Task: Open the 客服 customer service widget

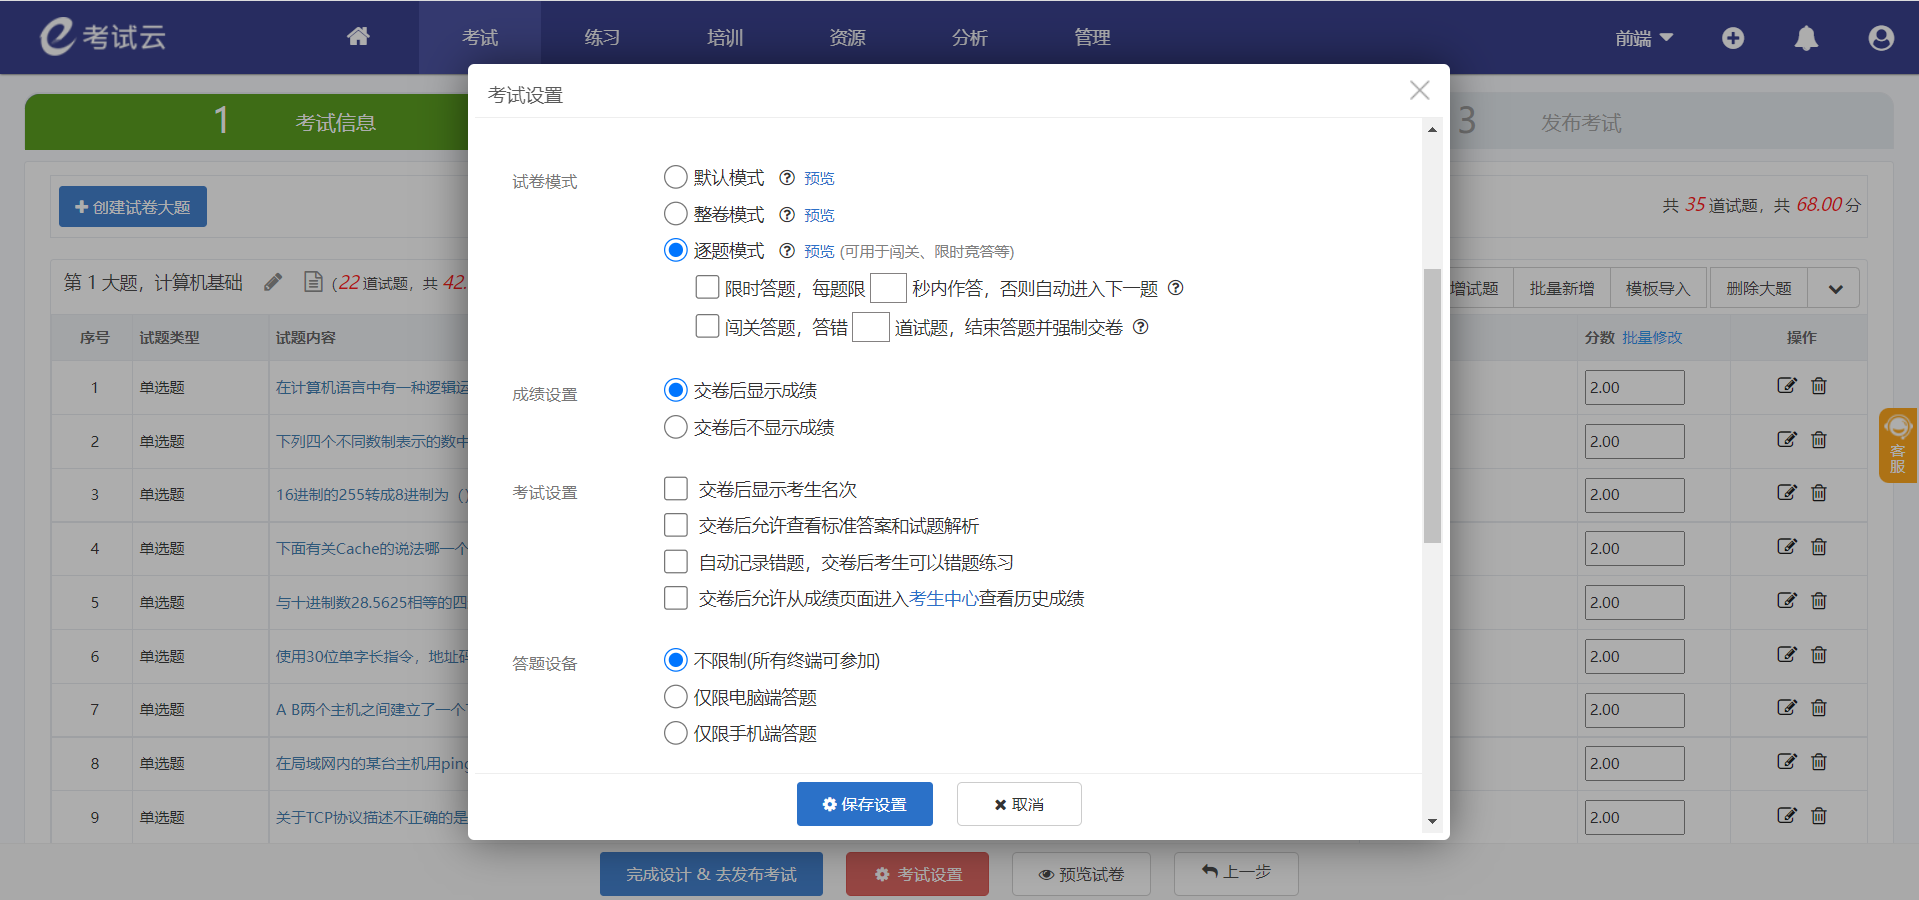Action: (1897, 445)
